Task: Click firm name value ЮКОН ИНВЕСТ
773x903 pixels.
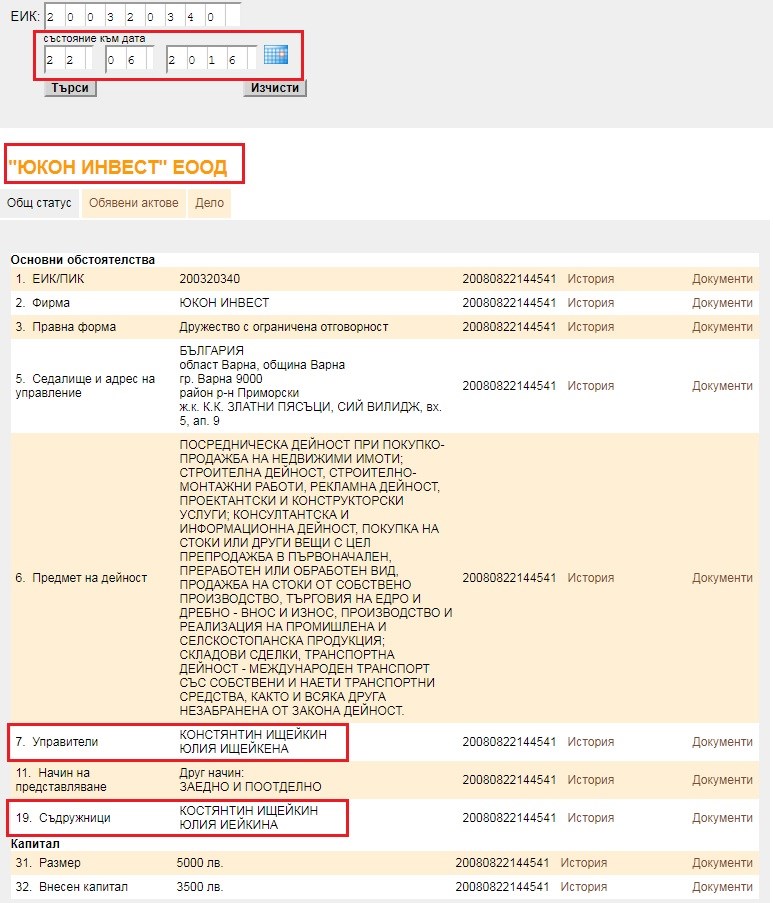Action: click(x=224, y=303)
